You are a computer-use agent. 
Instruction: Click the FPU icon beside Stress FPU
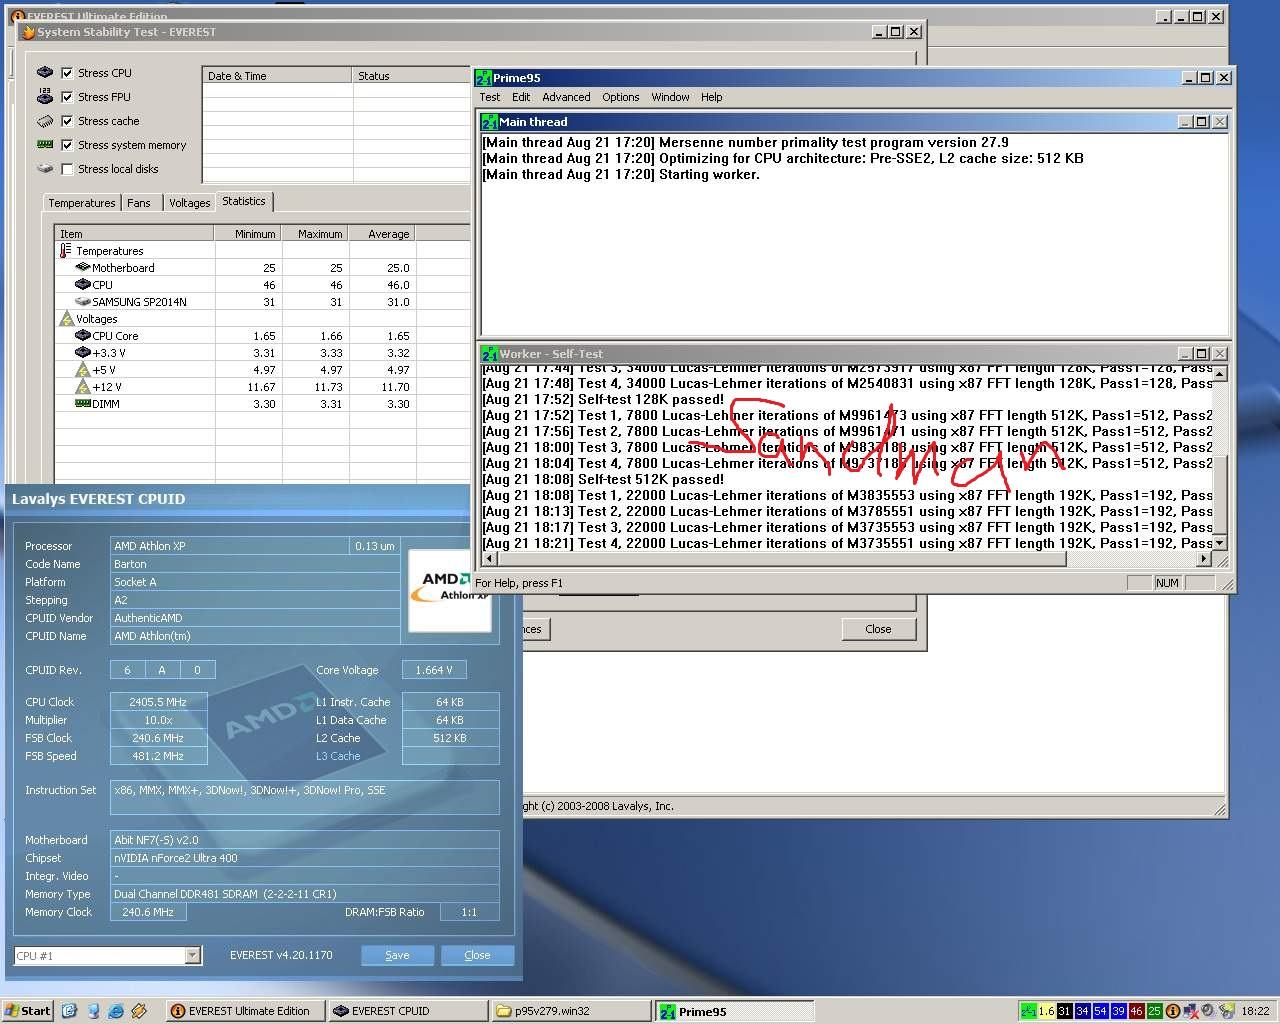pyautogui.click(x=45, y=97)
